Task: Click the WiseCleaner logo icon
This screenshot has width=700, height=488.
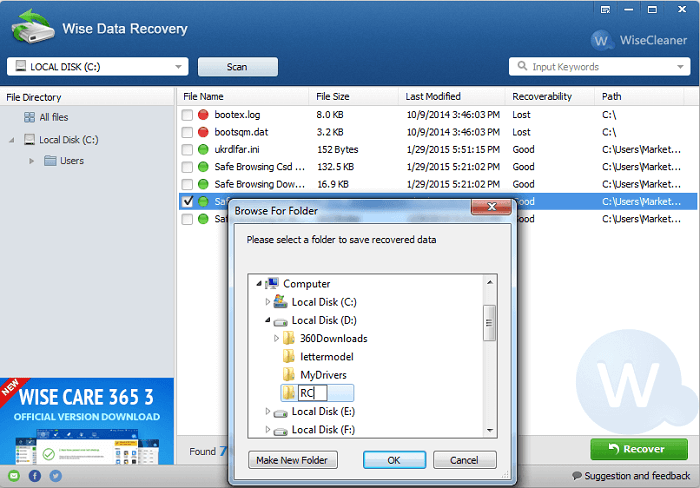Action: 601,41
